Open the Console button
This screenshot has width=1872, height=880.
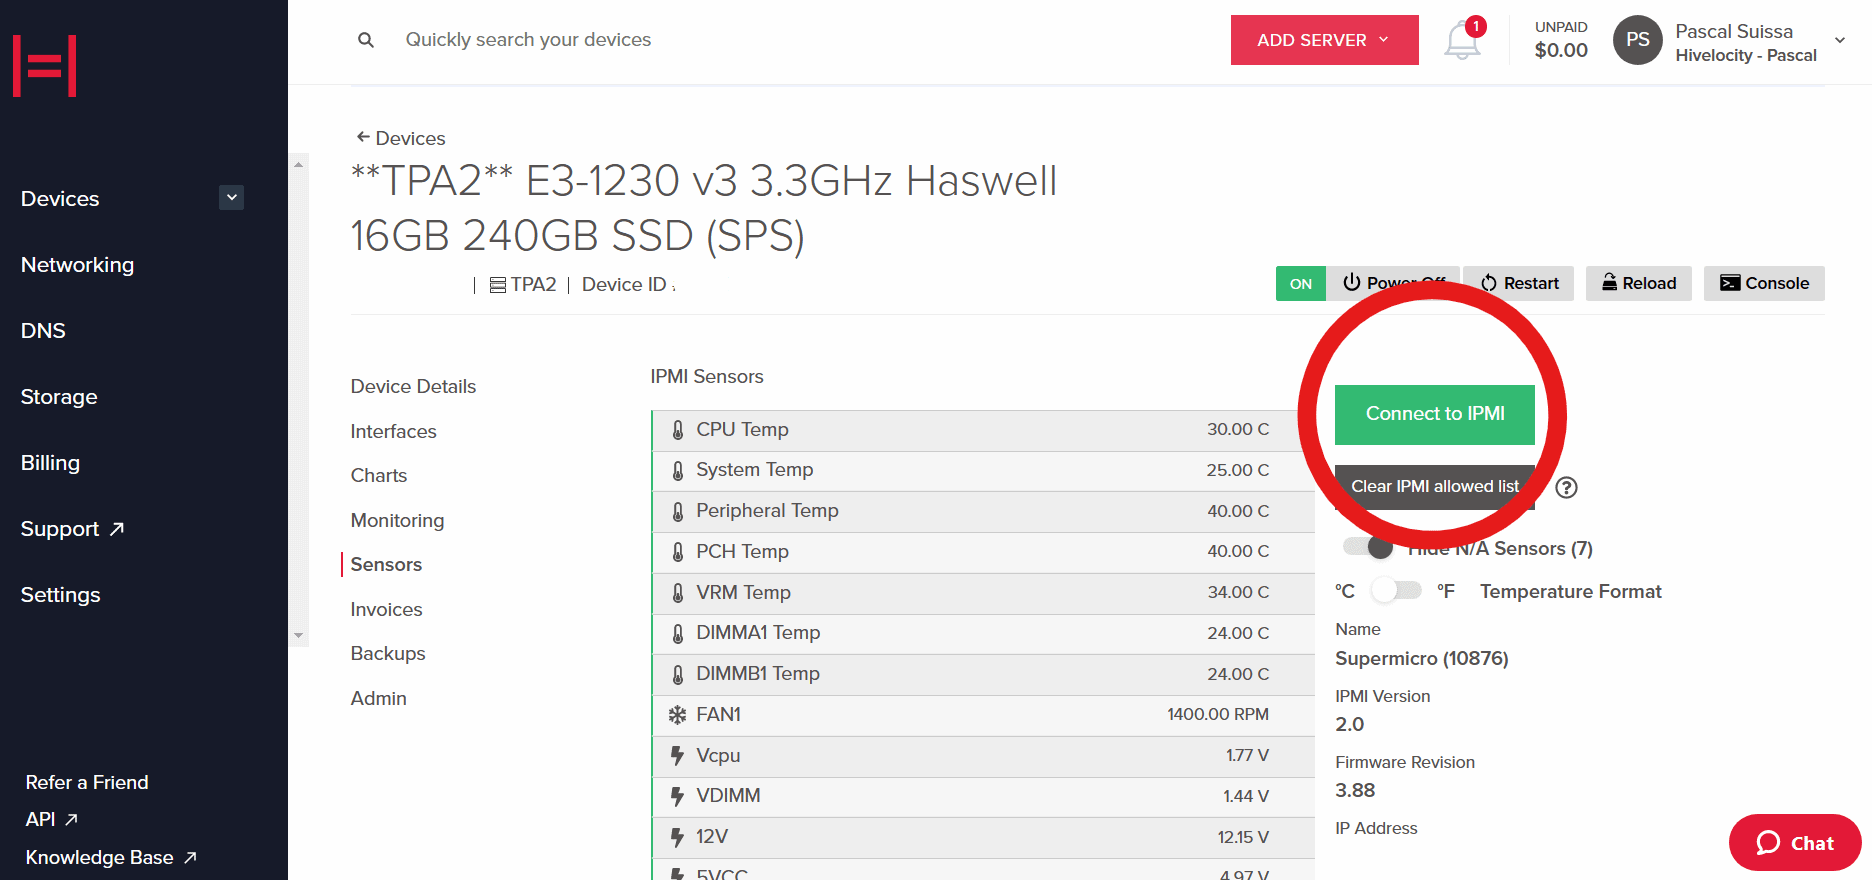point(1764,284)
